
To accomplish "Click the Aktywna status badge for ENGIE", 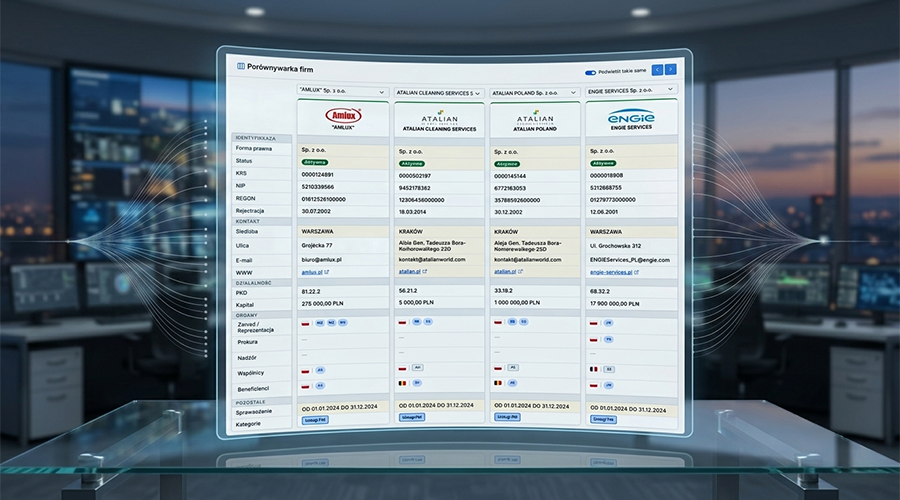I will click(x=603, y=160).
